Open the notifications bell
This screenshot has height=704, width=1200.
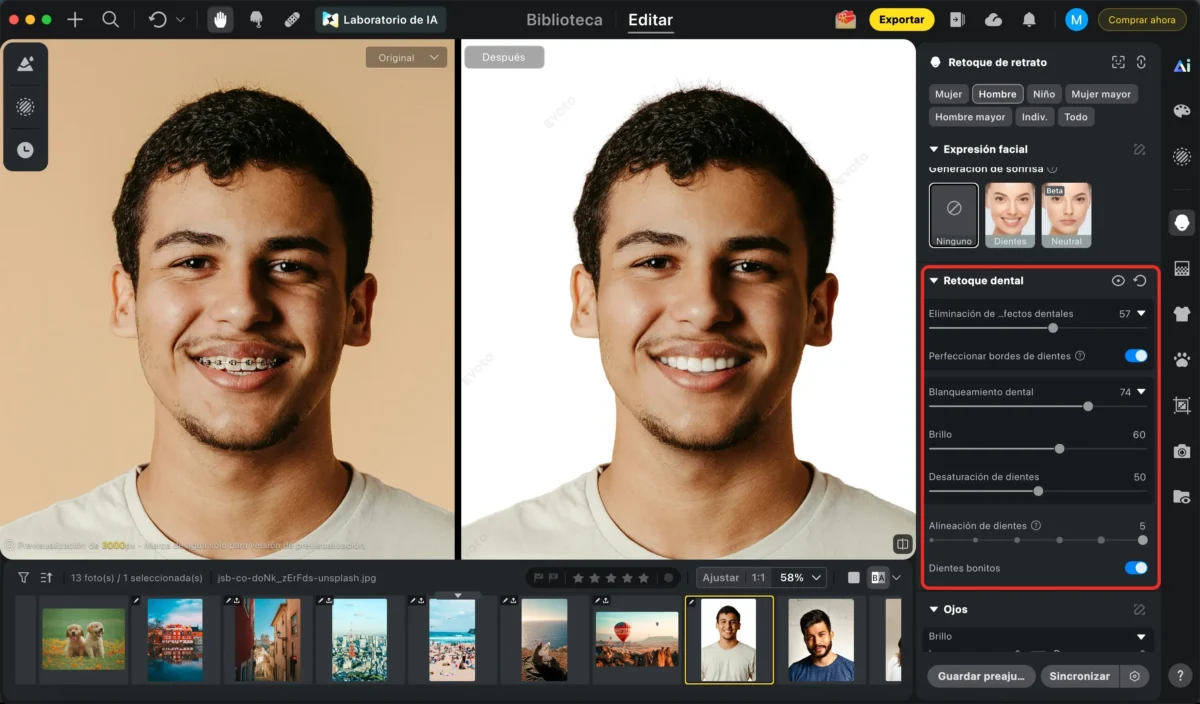point(1028,20)
